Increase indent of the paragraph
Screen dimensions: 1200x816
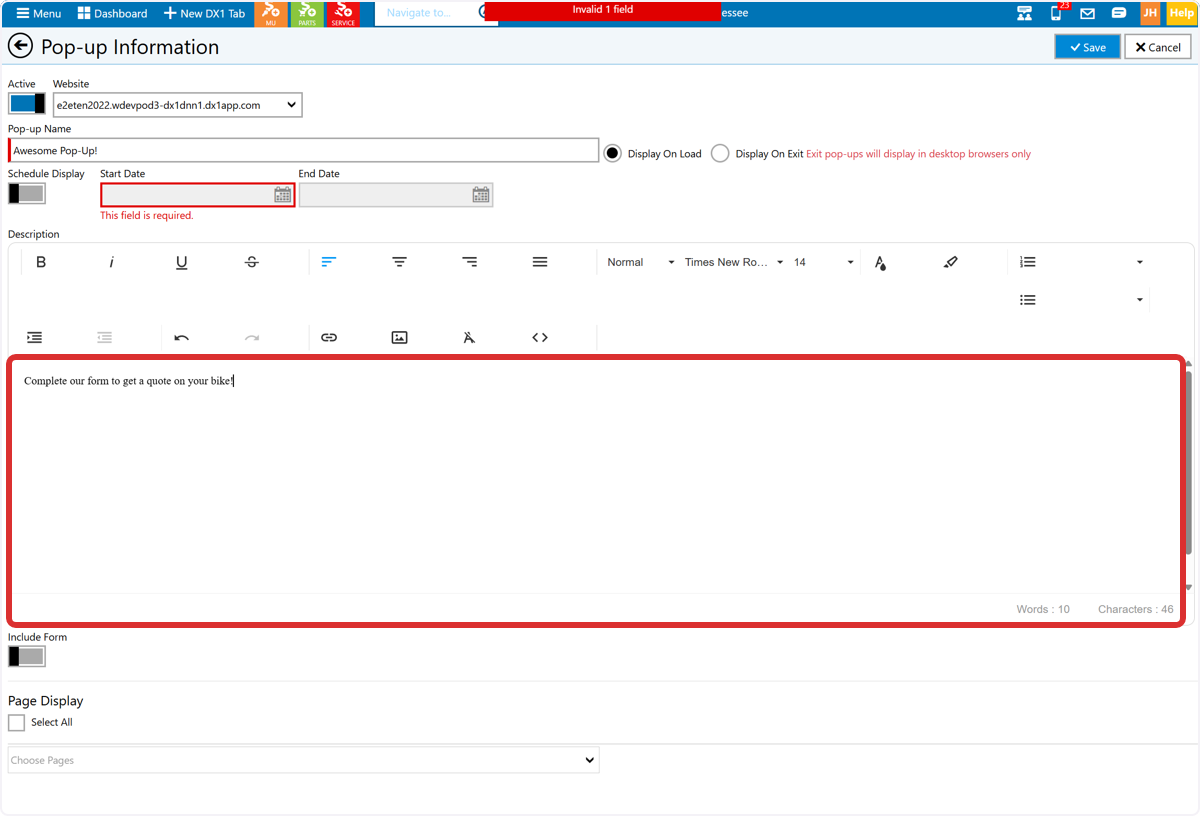pyautogui.click(x=34, y=338)
